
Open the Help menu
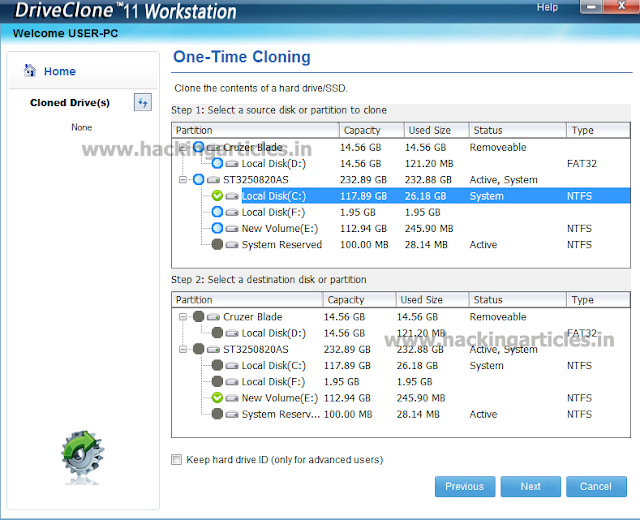pyautogui.click(x=547, y=7)
